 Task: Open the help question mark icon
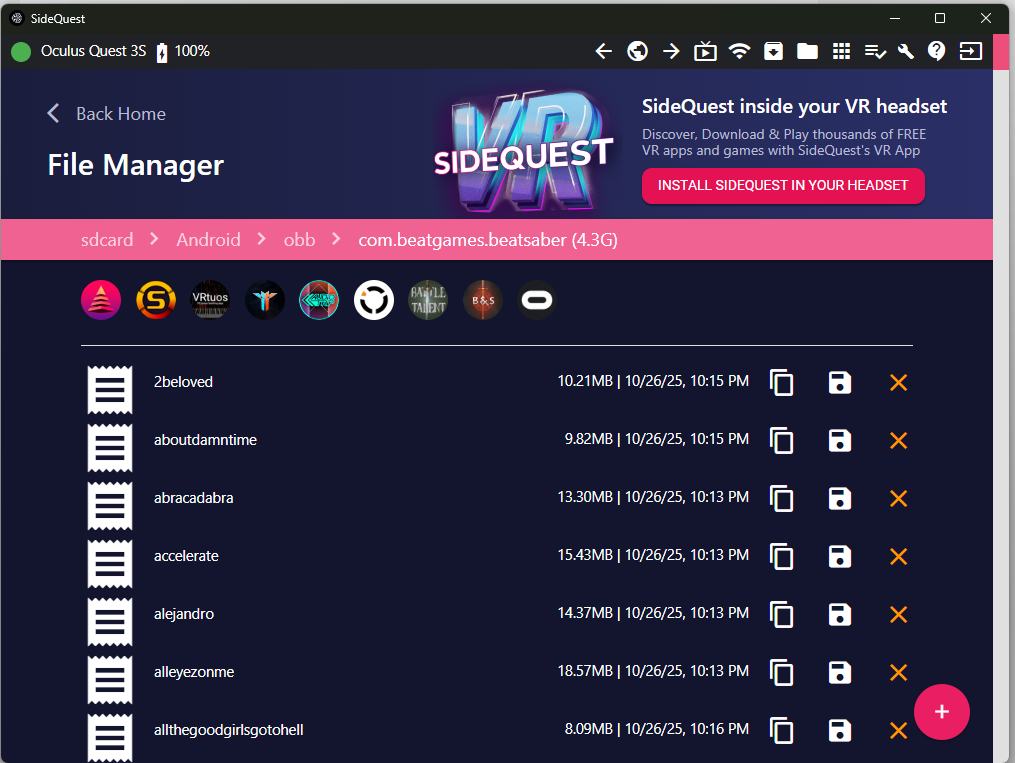click(x=937, y=51)
